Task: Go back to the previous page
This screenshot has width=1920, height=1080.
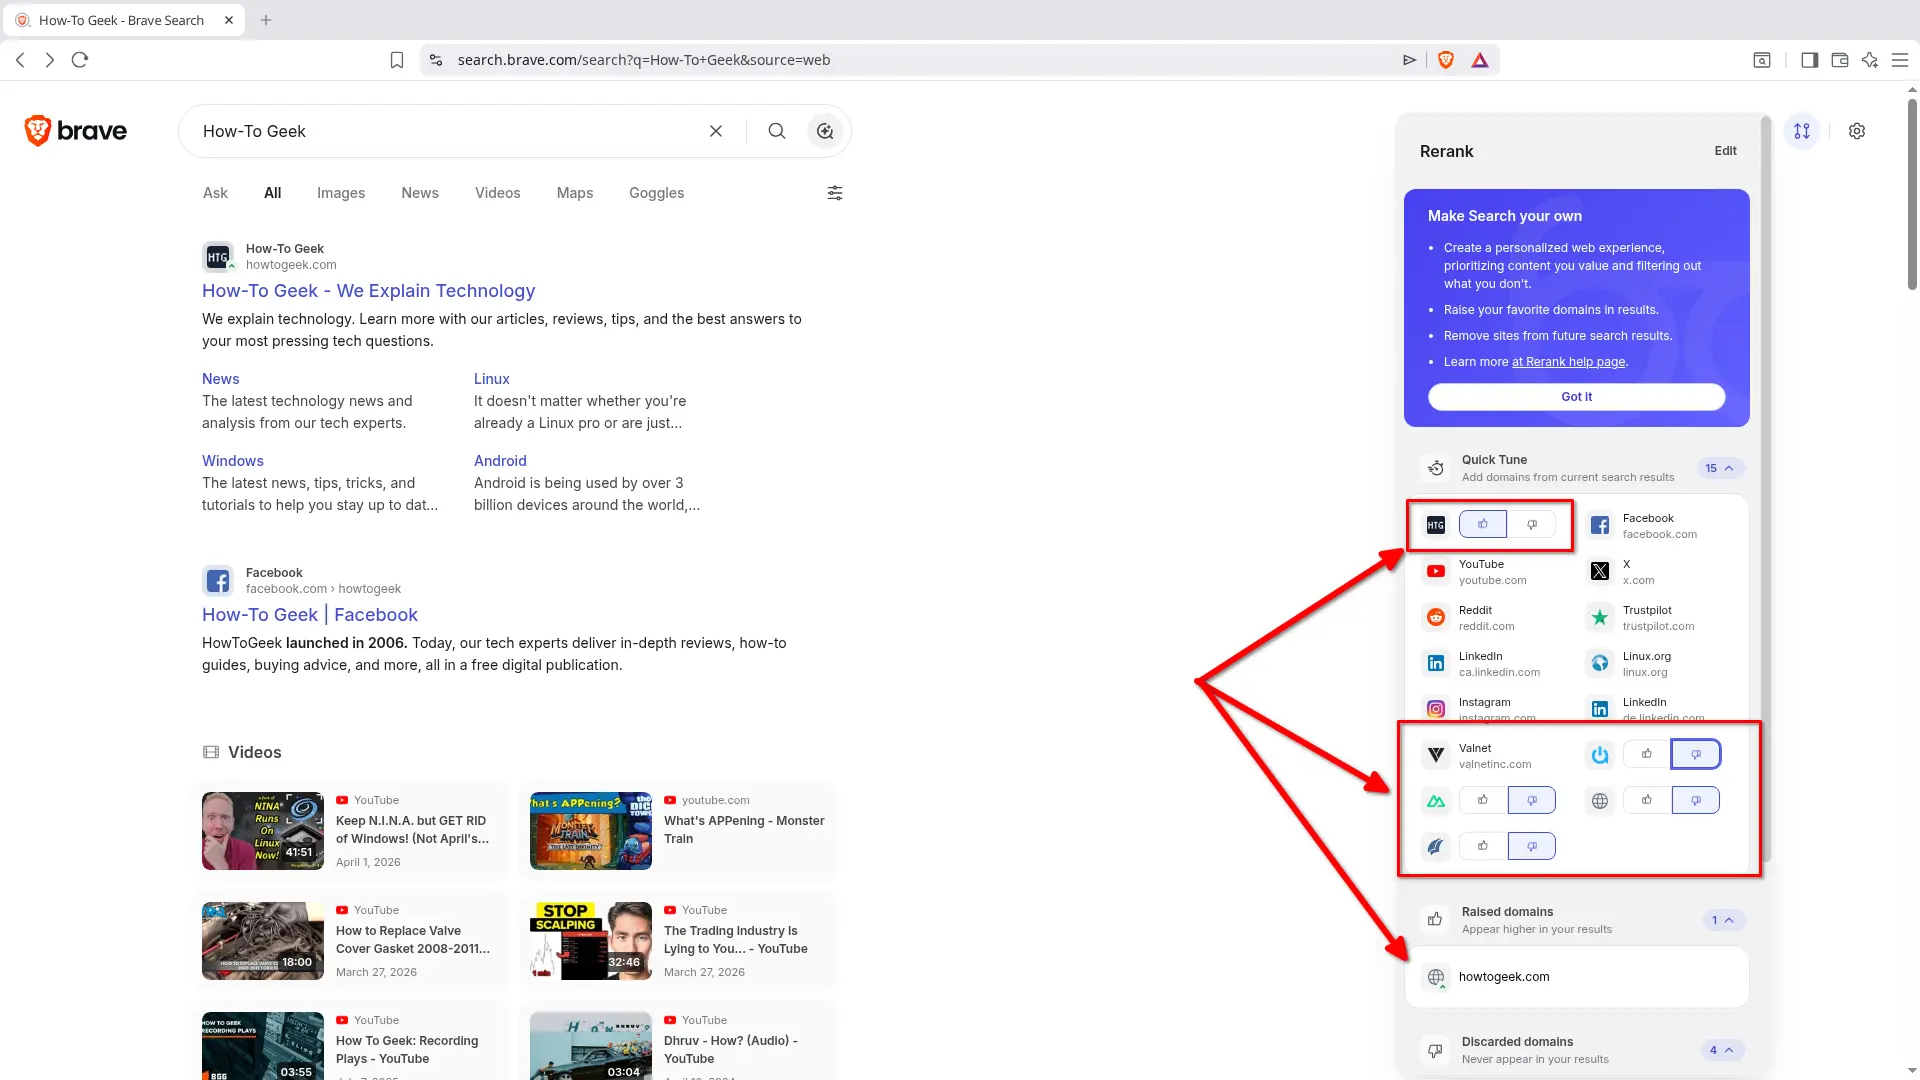Action: (20, 60)
